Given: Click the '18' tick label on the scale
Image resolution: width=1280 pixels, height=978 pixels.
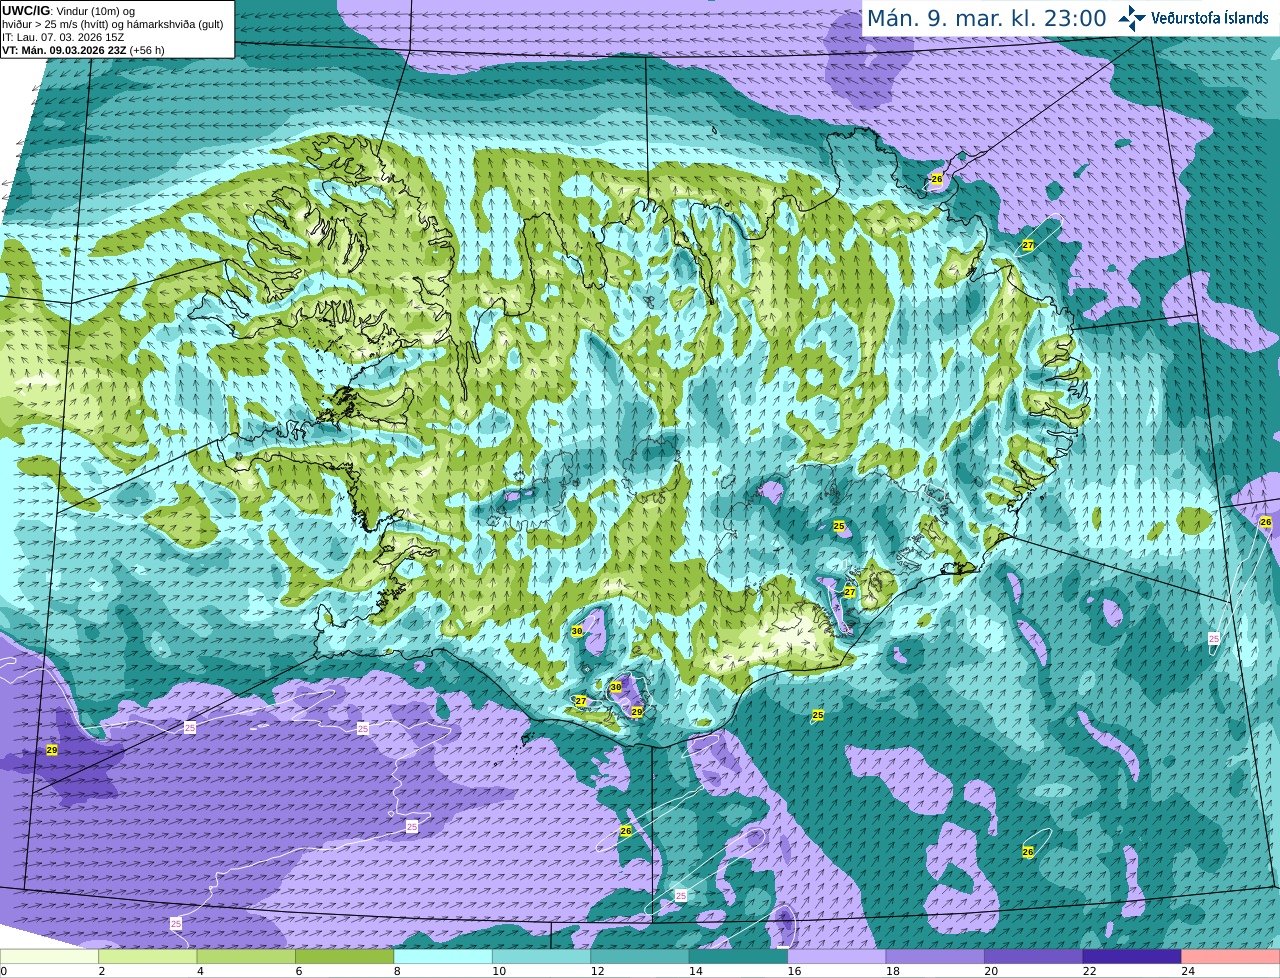Looking at the screenshot, I should [x=893, y=971].
